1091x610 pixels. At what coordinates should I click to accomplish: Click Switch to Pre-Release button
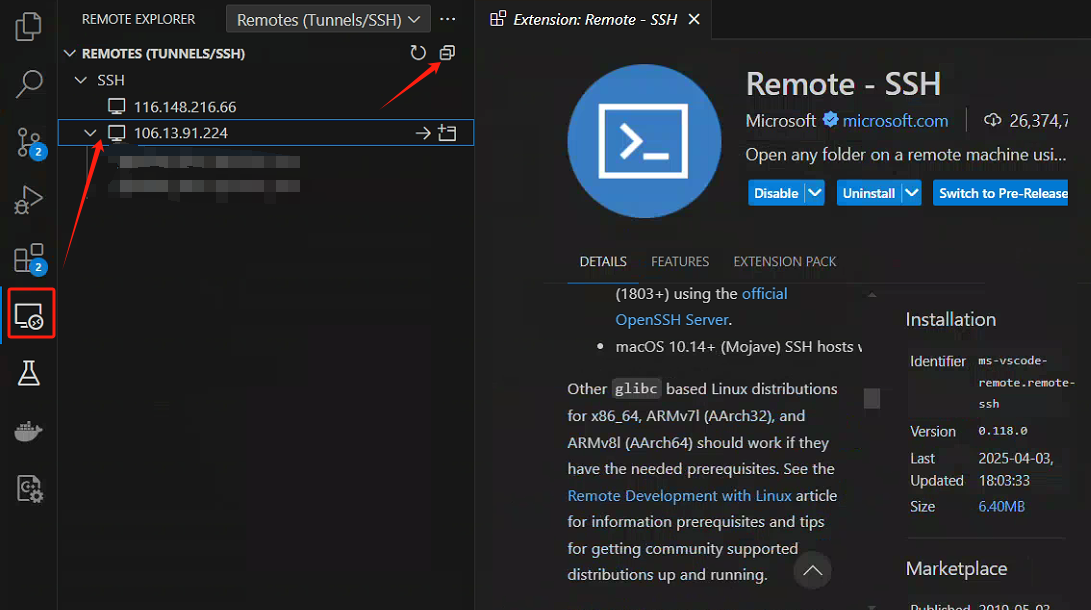click(x=1001, y=193)
